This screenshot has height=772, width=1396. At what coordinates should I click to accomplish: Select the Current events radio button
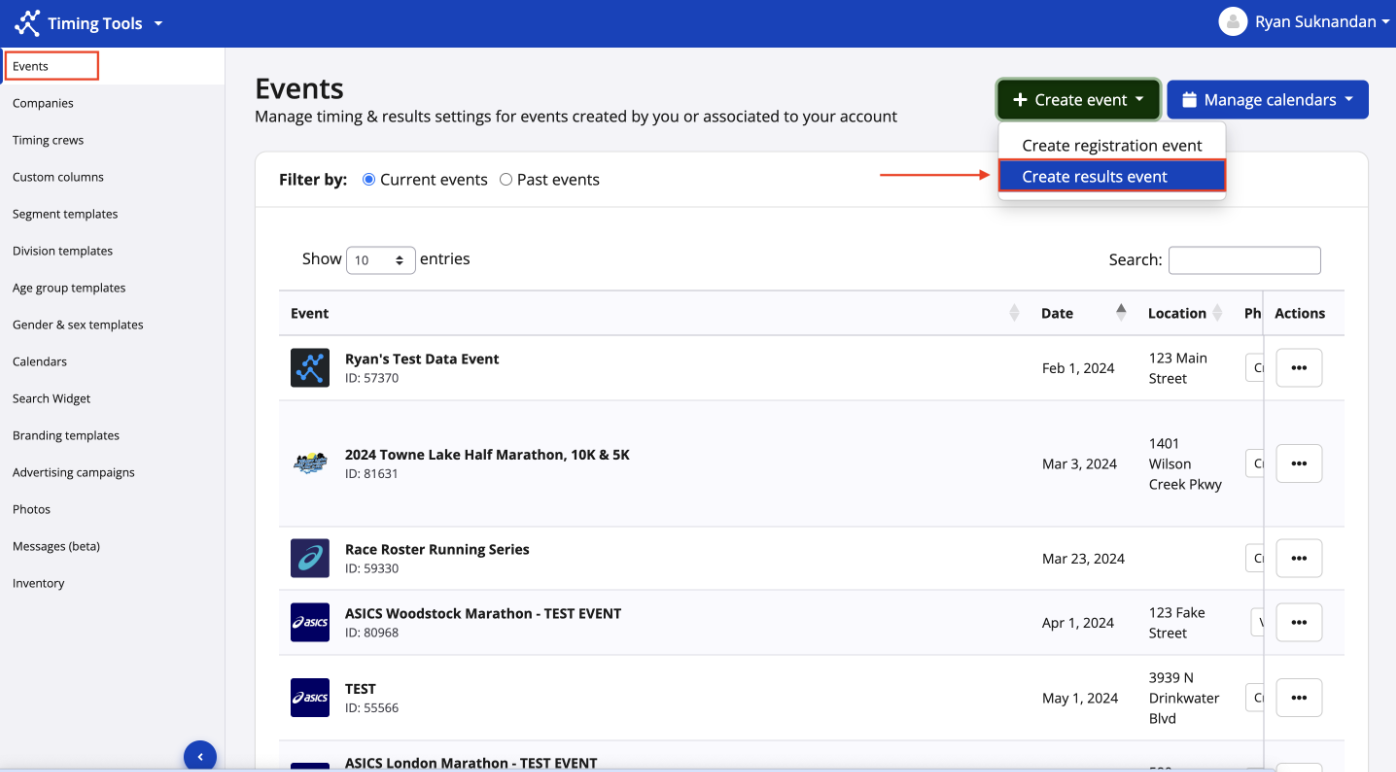pyautogui.click(x=369, y=180)
